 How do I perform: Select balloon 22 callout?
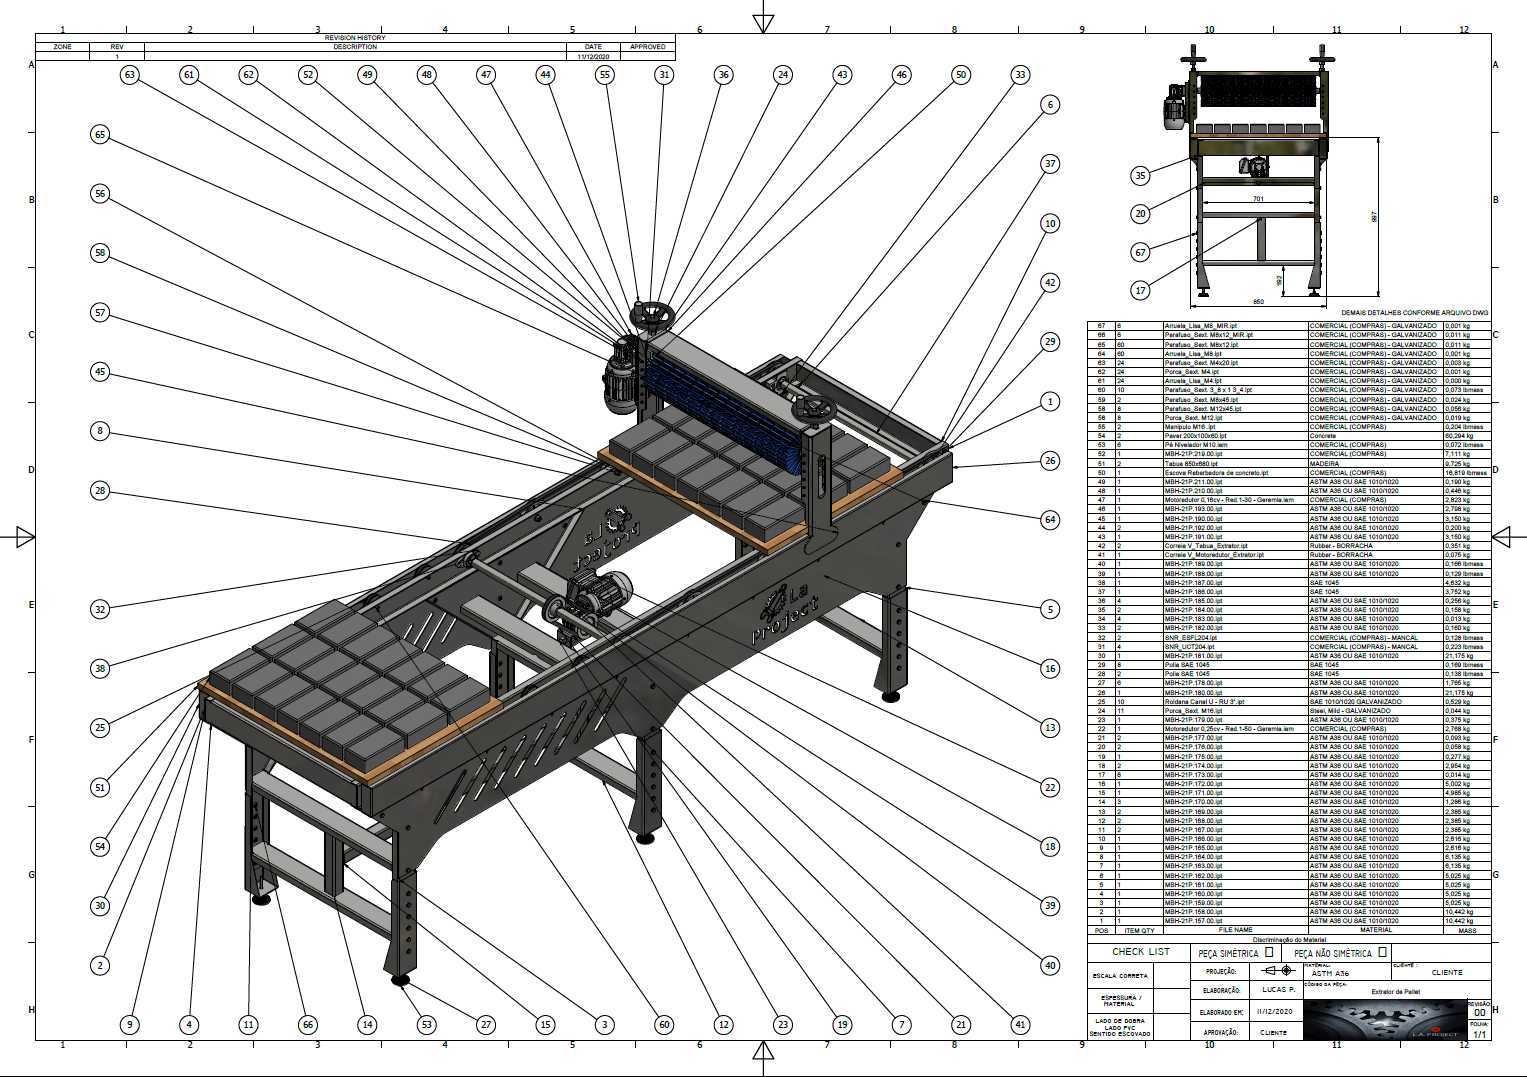1050,787
